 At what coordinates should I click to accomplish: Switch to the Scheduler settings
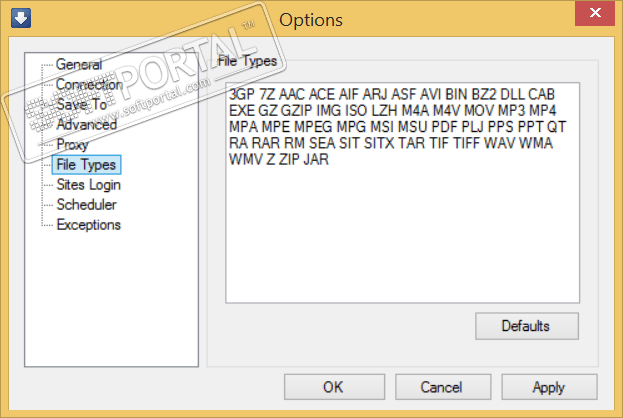coord(87,205)
